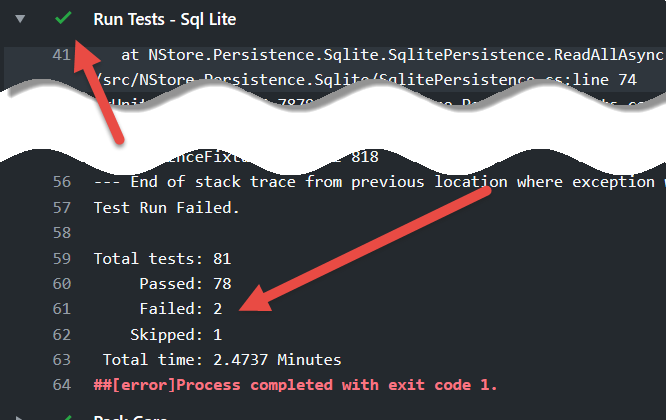Select the Test Run Failed. log line

166,208
